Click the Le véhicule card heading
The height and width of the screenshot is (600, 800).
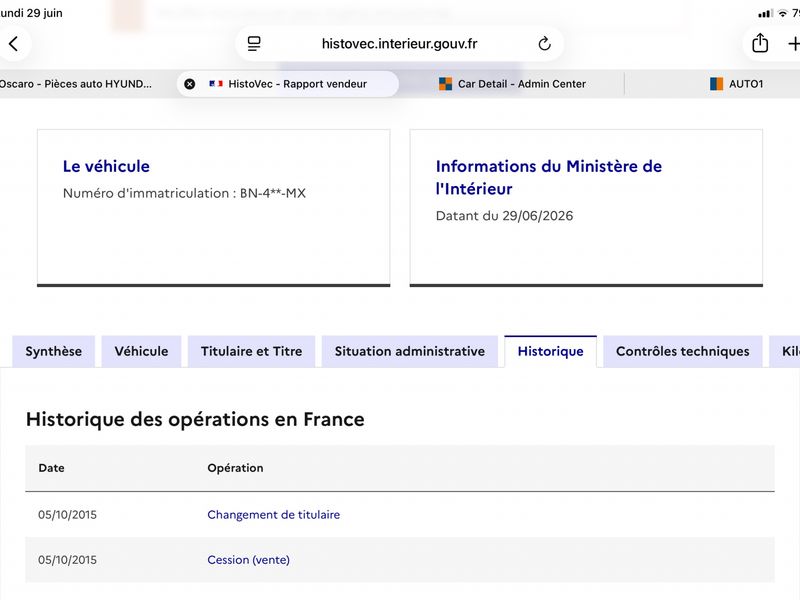(x=106, y=166)
